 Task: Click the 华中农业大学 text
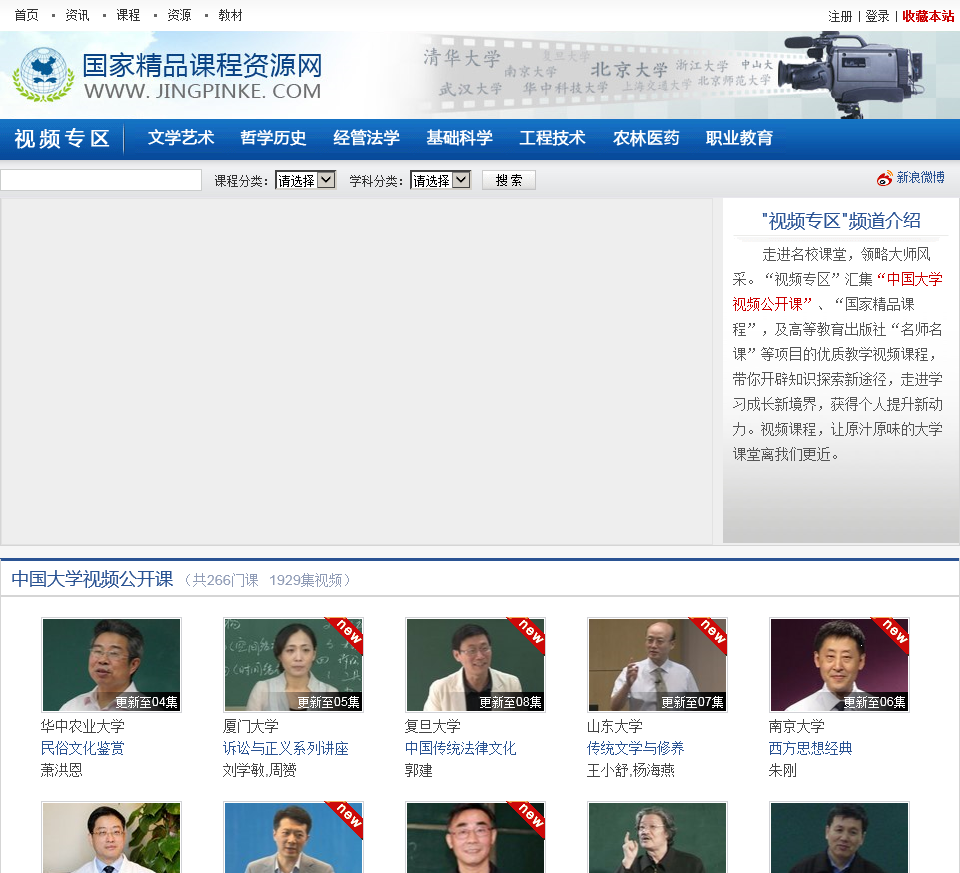click(82, 726)
